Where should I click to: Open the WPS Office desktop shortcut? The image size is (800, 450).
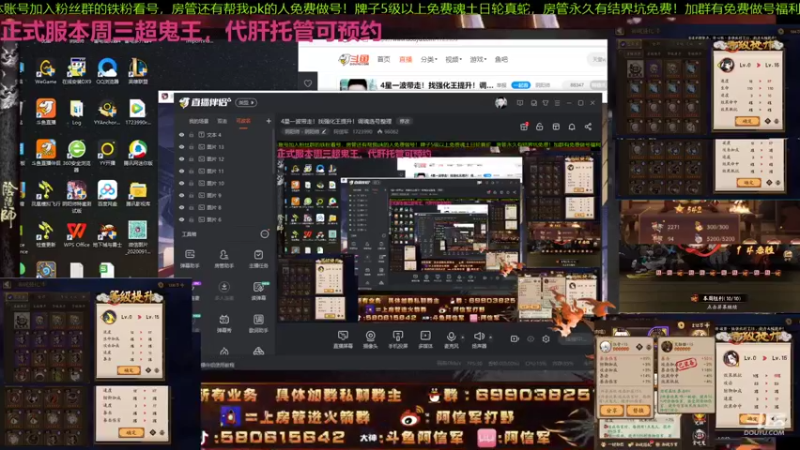coord(77,235)
